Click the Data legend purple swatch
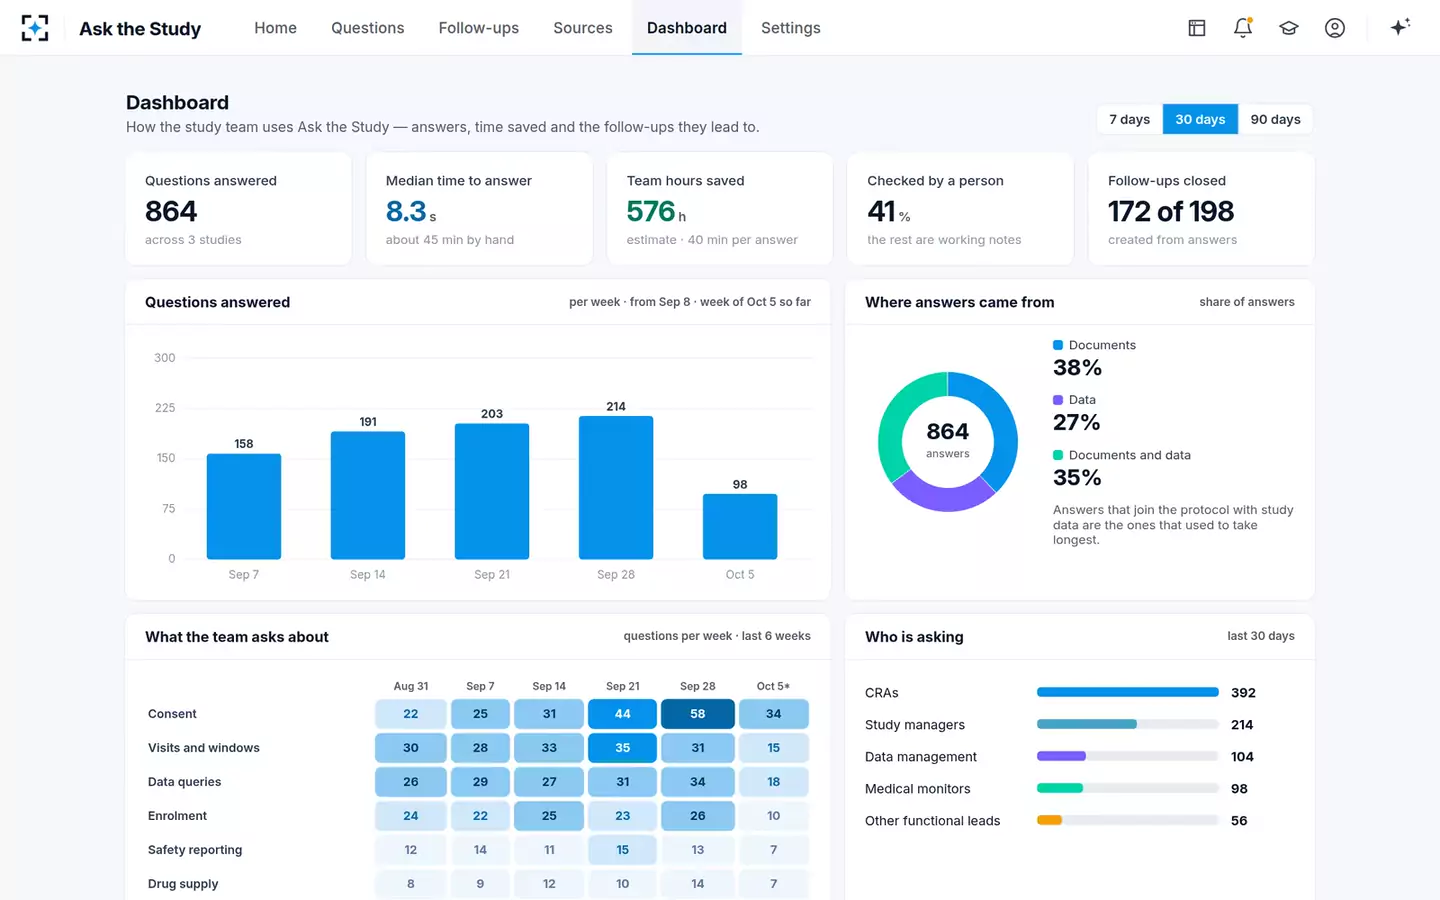 (1058, 400)
